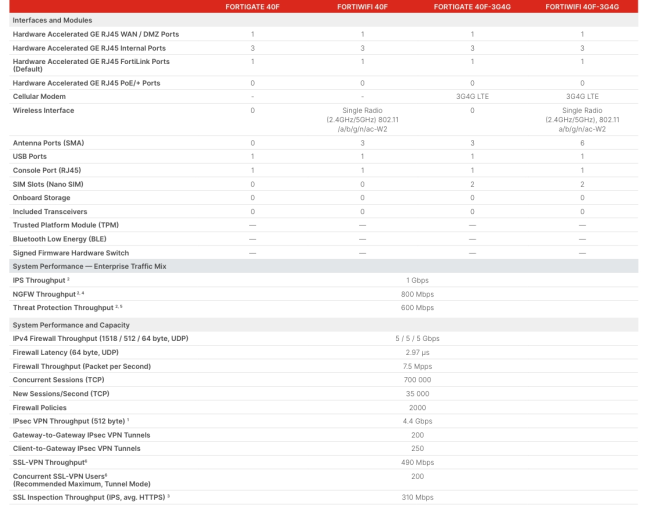Click the SIM Slots (Nano SIM) label

[x=53, y=184]
